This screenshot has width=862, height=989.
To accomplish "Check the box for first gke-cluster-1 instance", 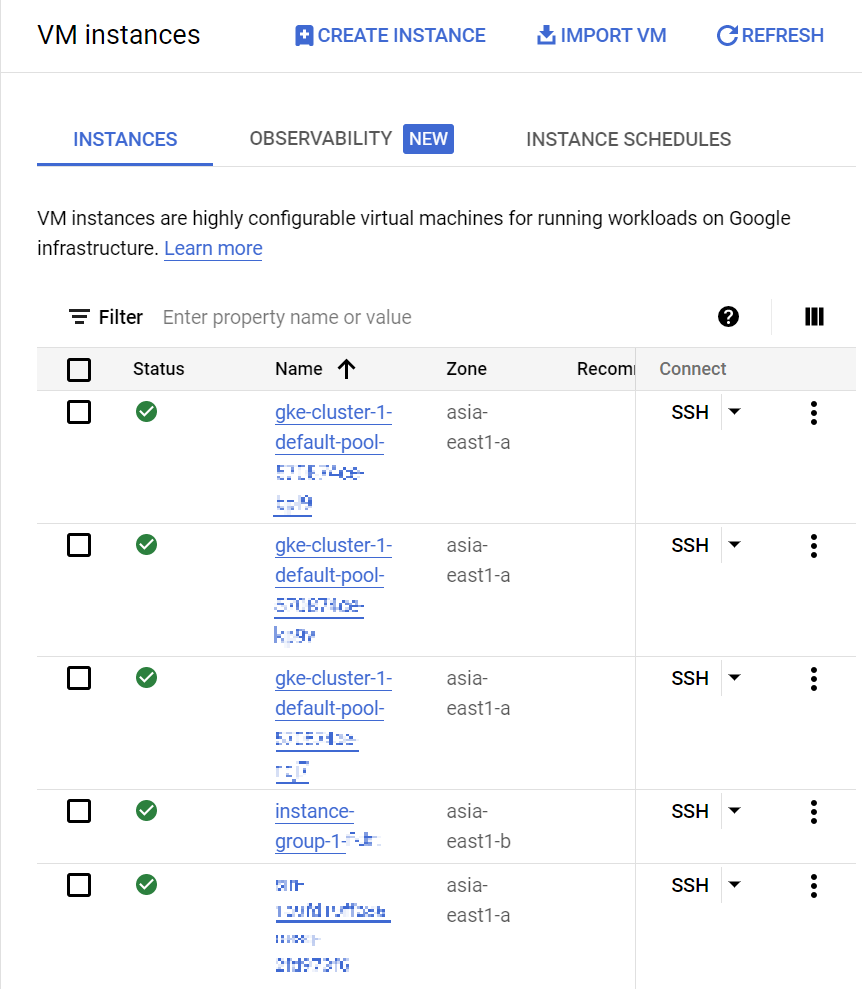I will click(x=79, y=413).
